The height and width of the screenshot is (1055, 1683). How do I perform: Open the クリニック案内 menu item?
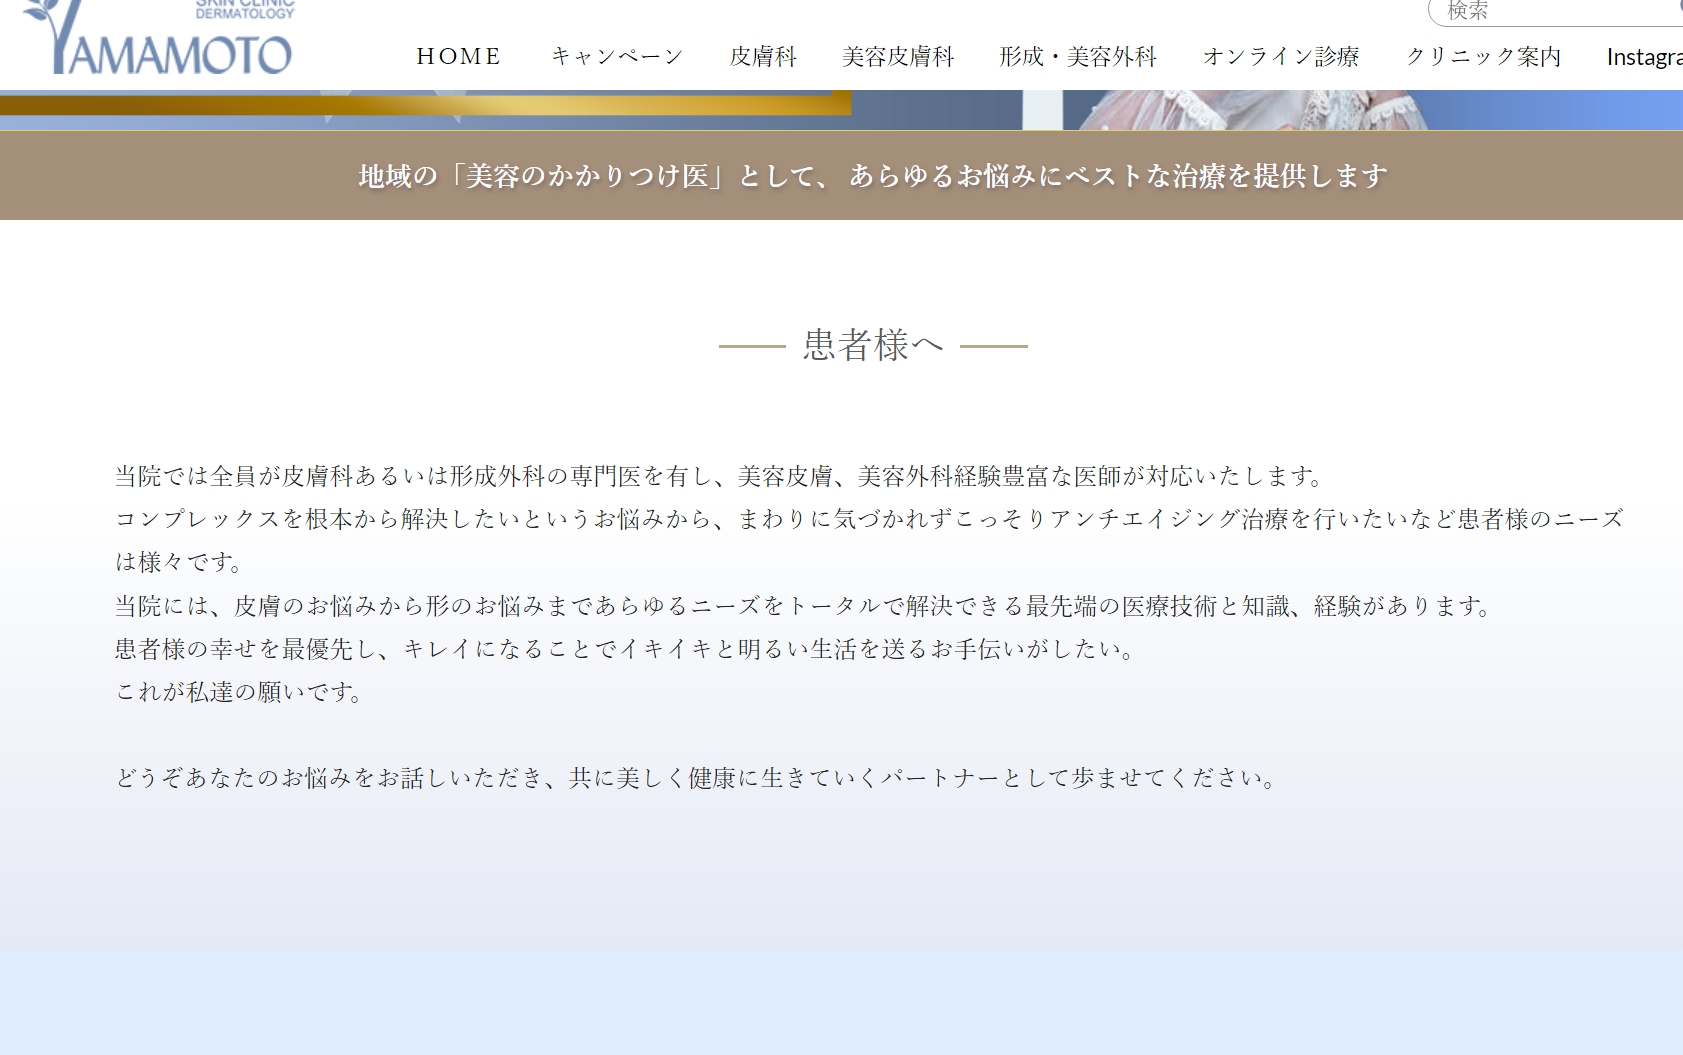point(1484,57)
